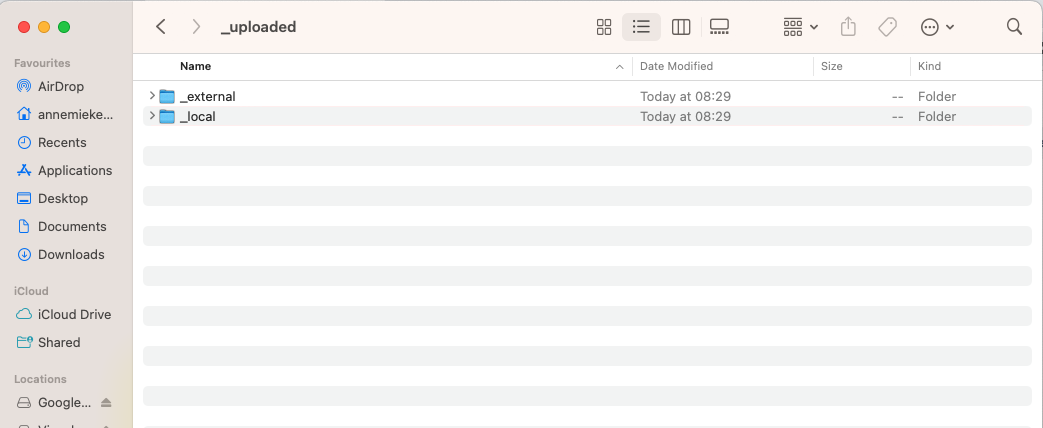The width and height of the screenshot is (1043, 428).
Task: Open iCloud Drive in sidebar
Action: [74, 314]
